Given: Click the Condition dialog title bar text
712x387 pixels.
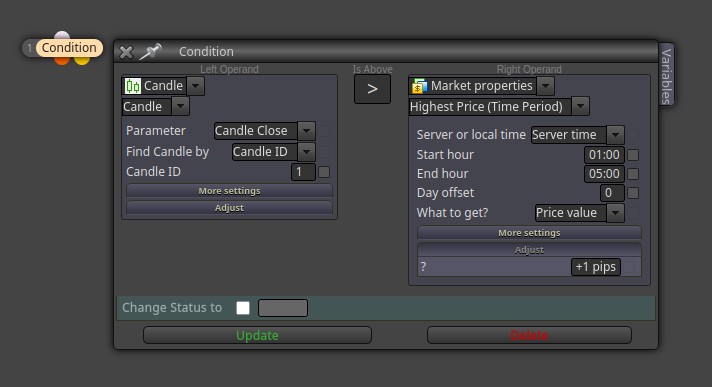Looking at the screenshot, I should pyautogui.click(x=206, y=52).
